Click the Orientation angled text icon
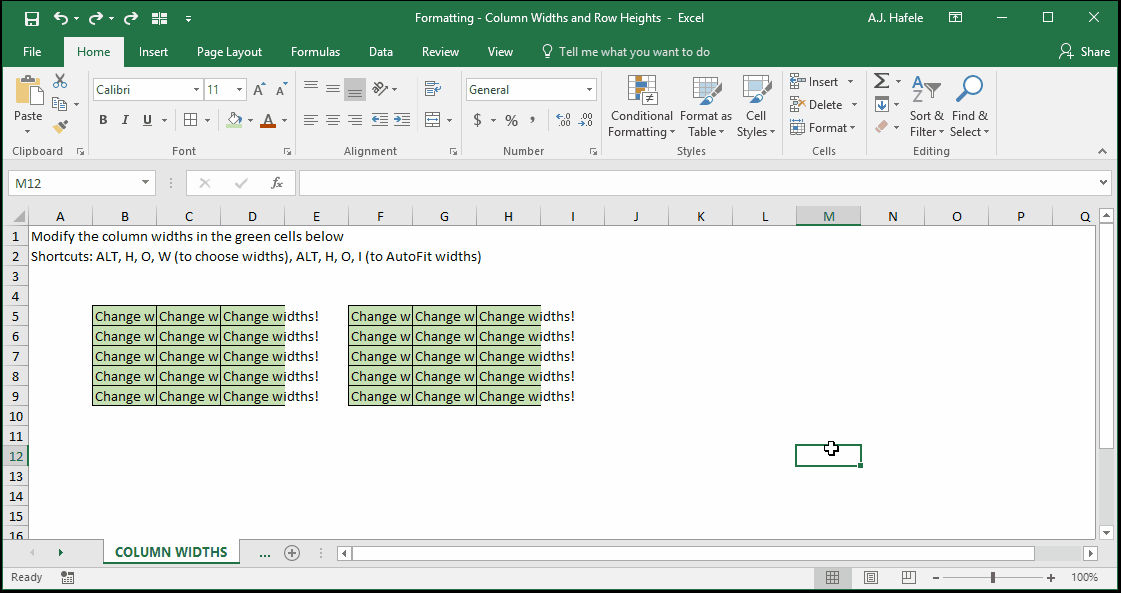1121x593 pixels. 380,89
